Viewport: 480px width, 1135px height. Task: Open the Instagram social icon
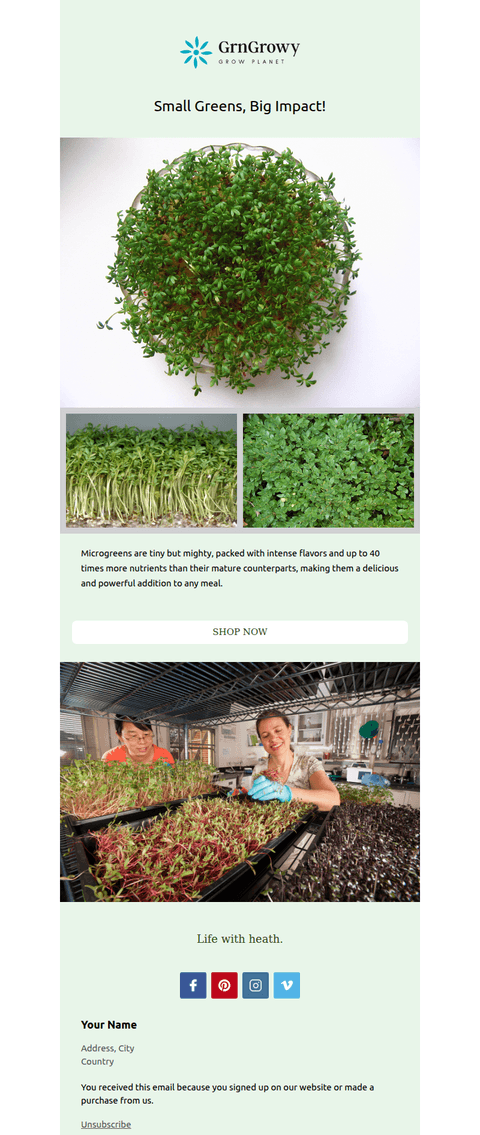point(256,985)
